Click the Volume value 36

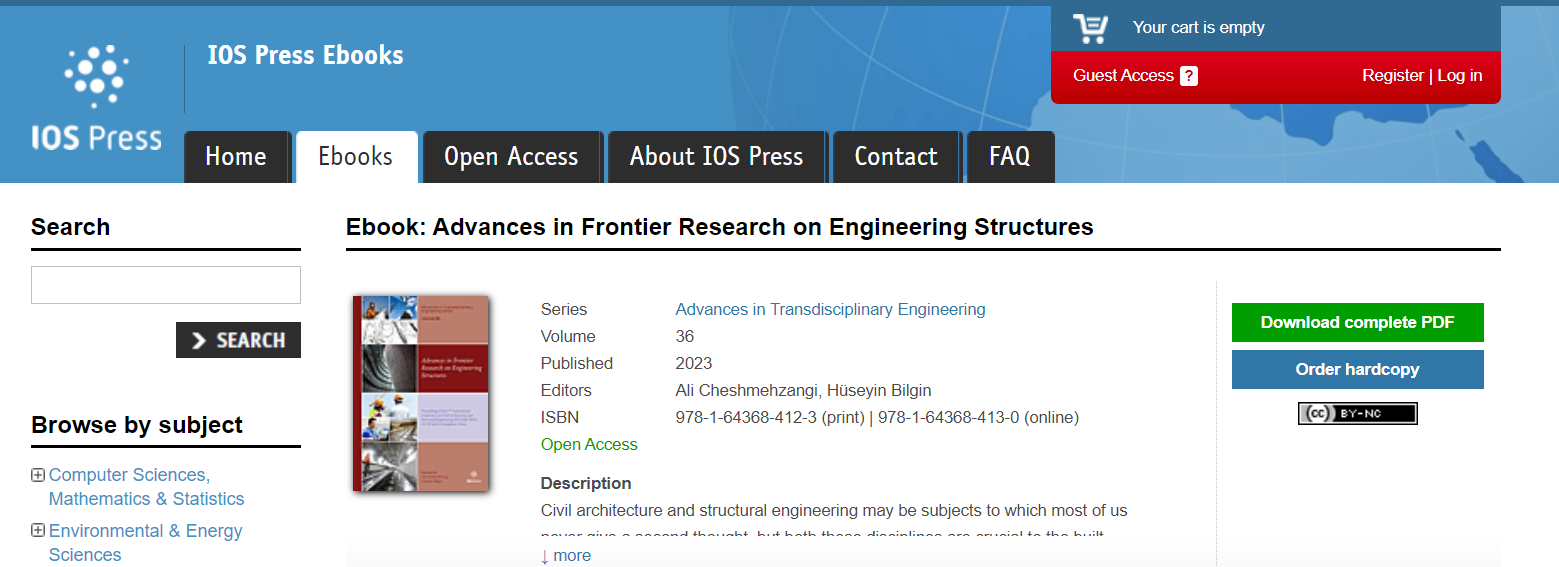coord(685,336)
